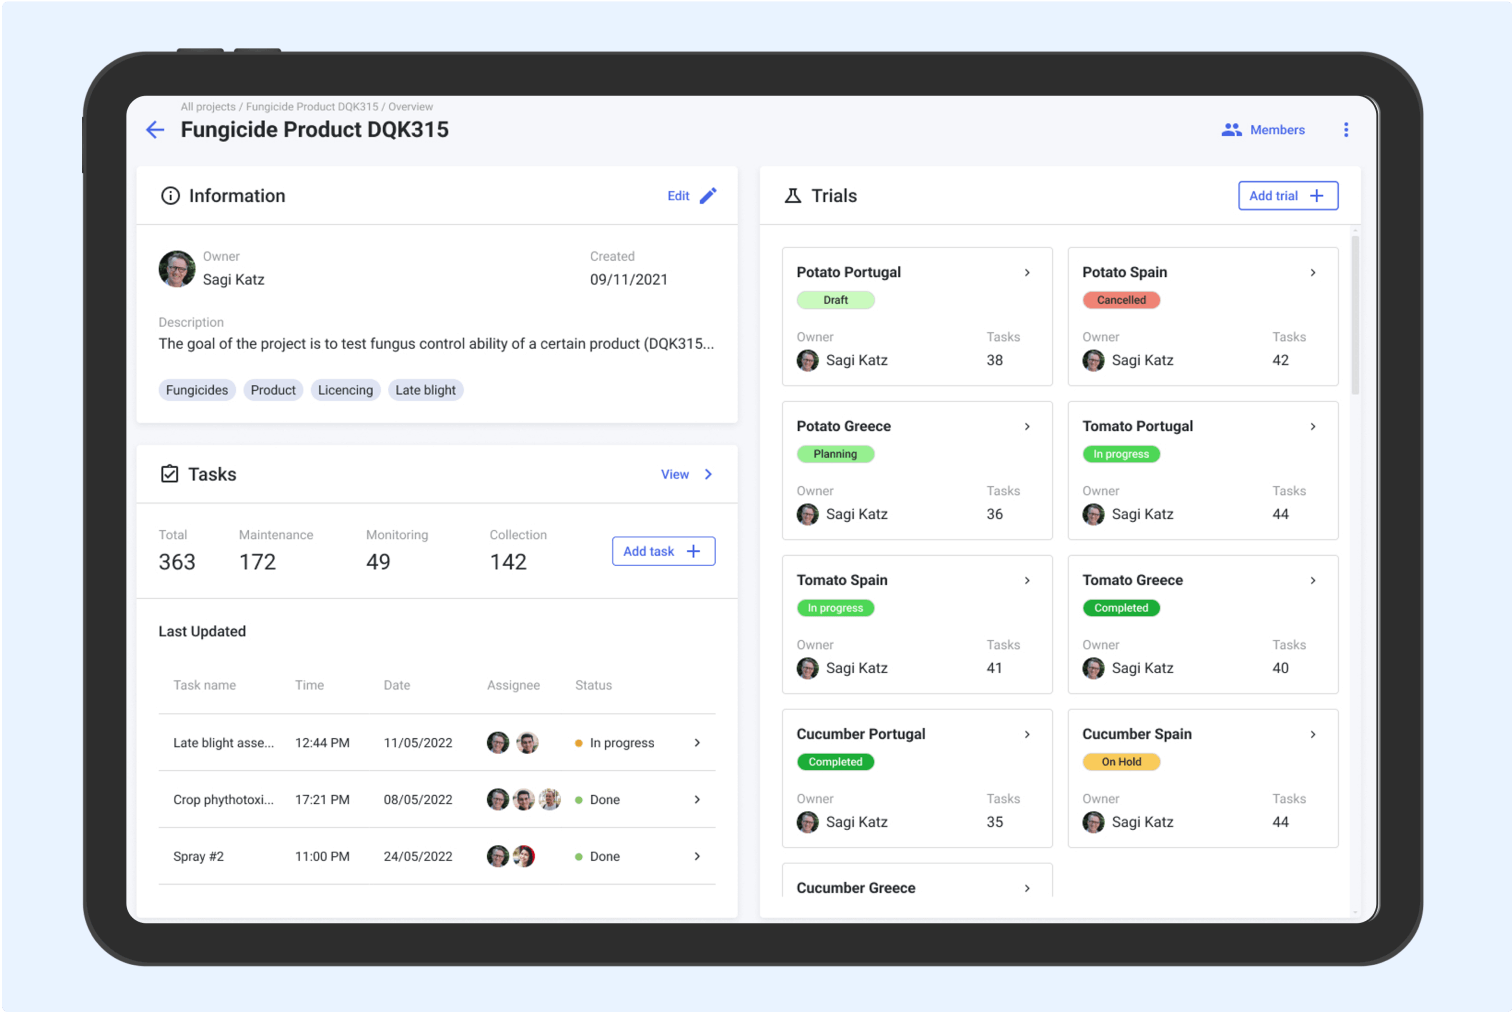
Task: Click View link in Tasks panel
Action: click(x=675, y=475)
